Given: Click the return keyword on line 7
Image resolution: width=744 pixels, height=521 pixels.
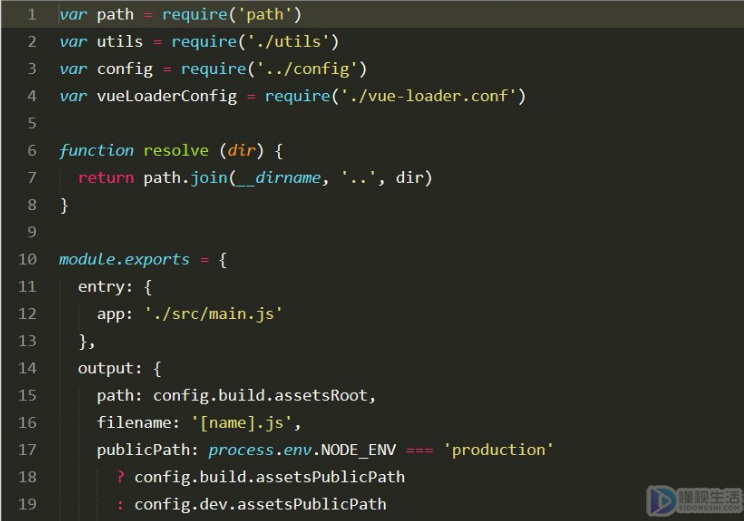Looking at the screenshot, I should click(106, 178).
